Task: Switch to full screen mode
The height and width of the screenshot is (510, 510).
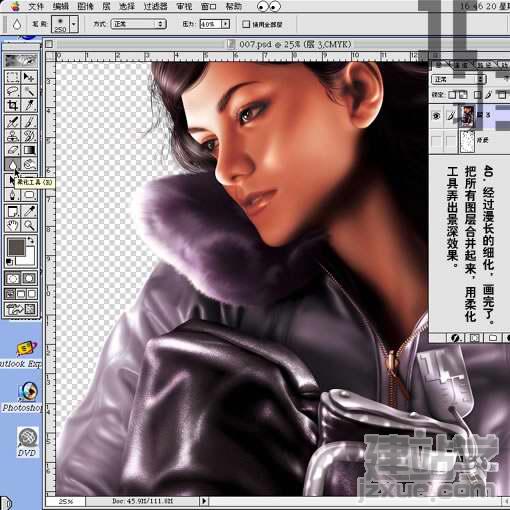Action: coord(32,294)
